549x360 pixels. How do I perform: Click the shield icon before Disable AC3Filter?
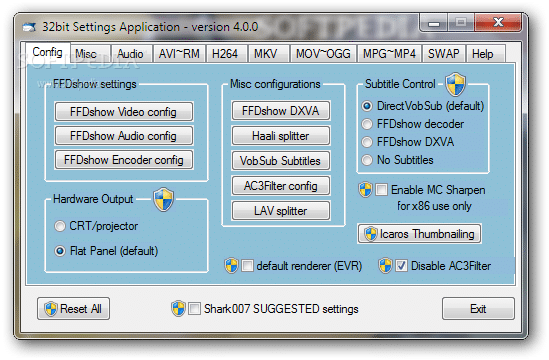coord(385,265)
